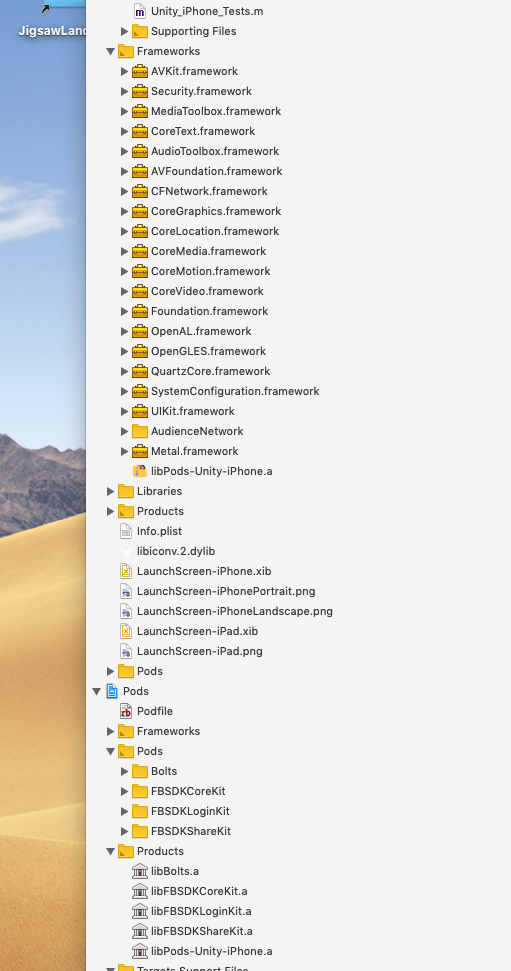Select the SystemConfiguration.framework row
Screen dimensions: 511x971
coord(299,391)
